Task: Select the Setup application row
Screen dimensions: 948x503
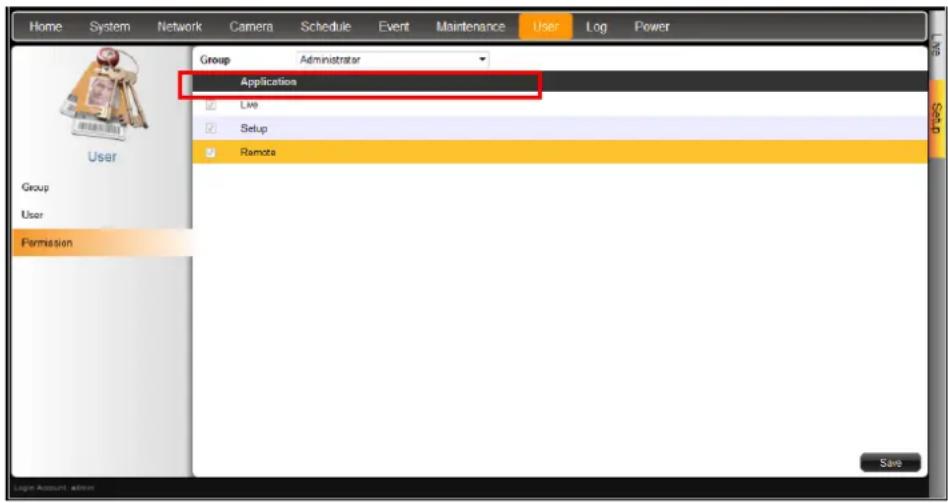Action: 560,128
